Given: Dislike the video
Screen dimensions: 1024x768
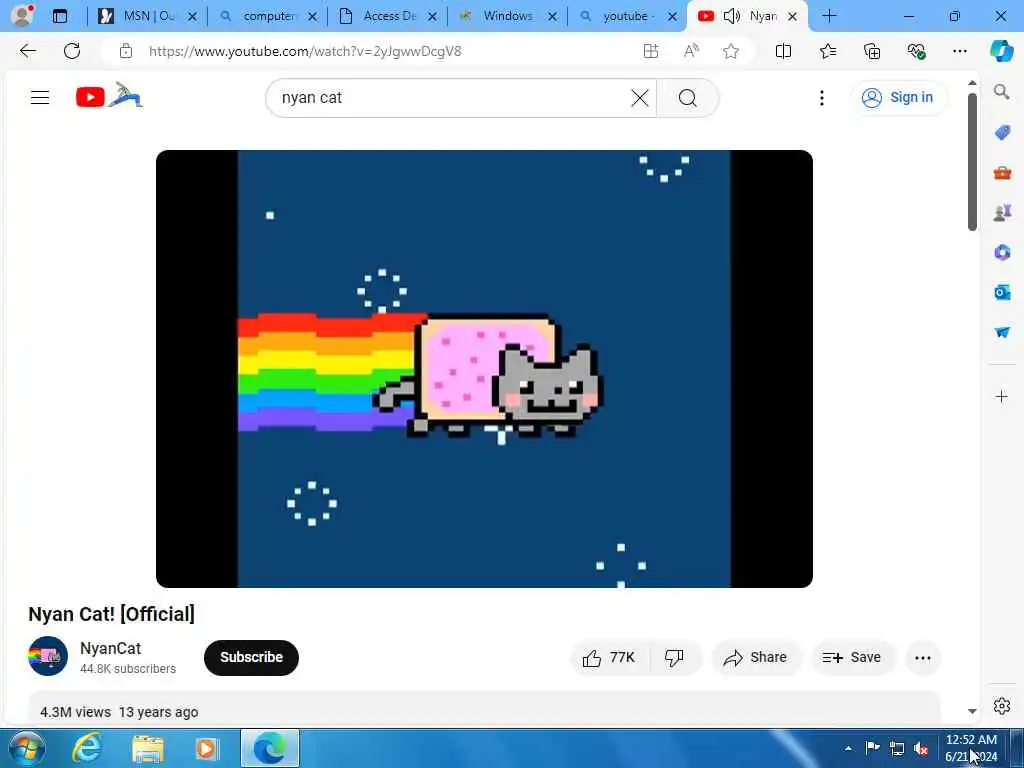Looking at the screenshot, I should click(x=674, y=658).
